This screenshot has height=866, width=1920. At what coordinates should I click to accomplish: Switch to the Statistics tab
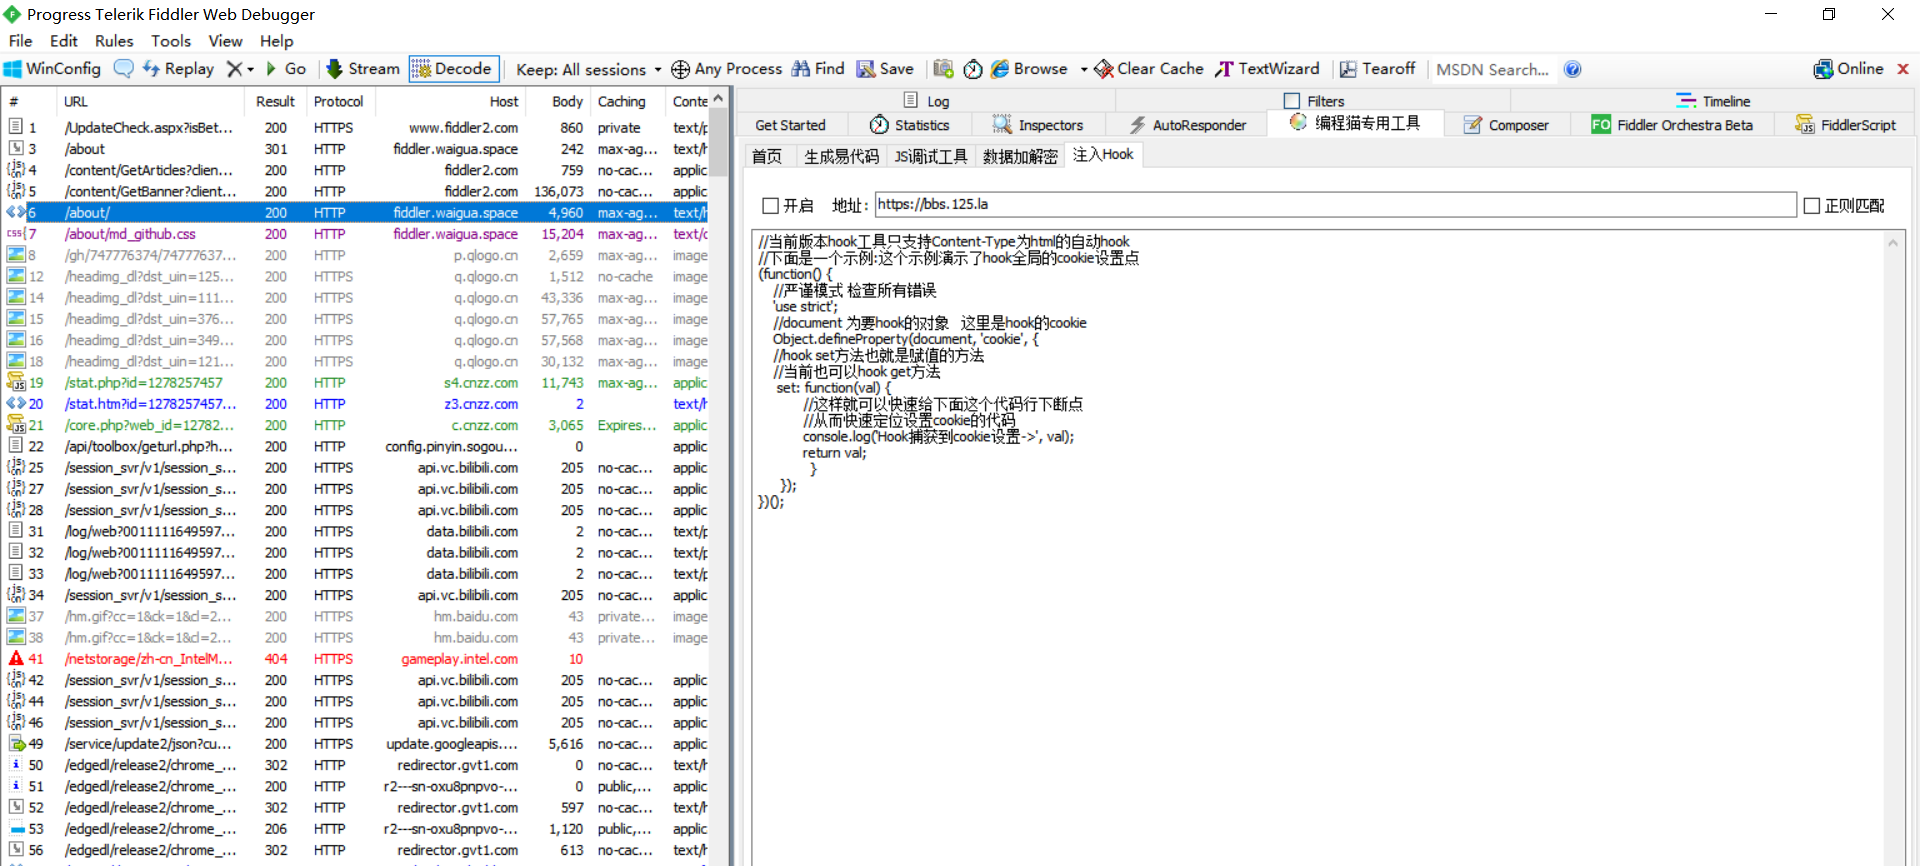pos(909,125)
